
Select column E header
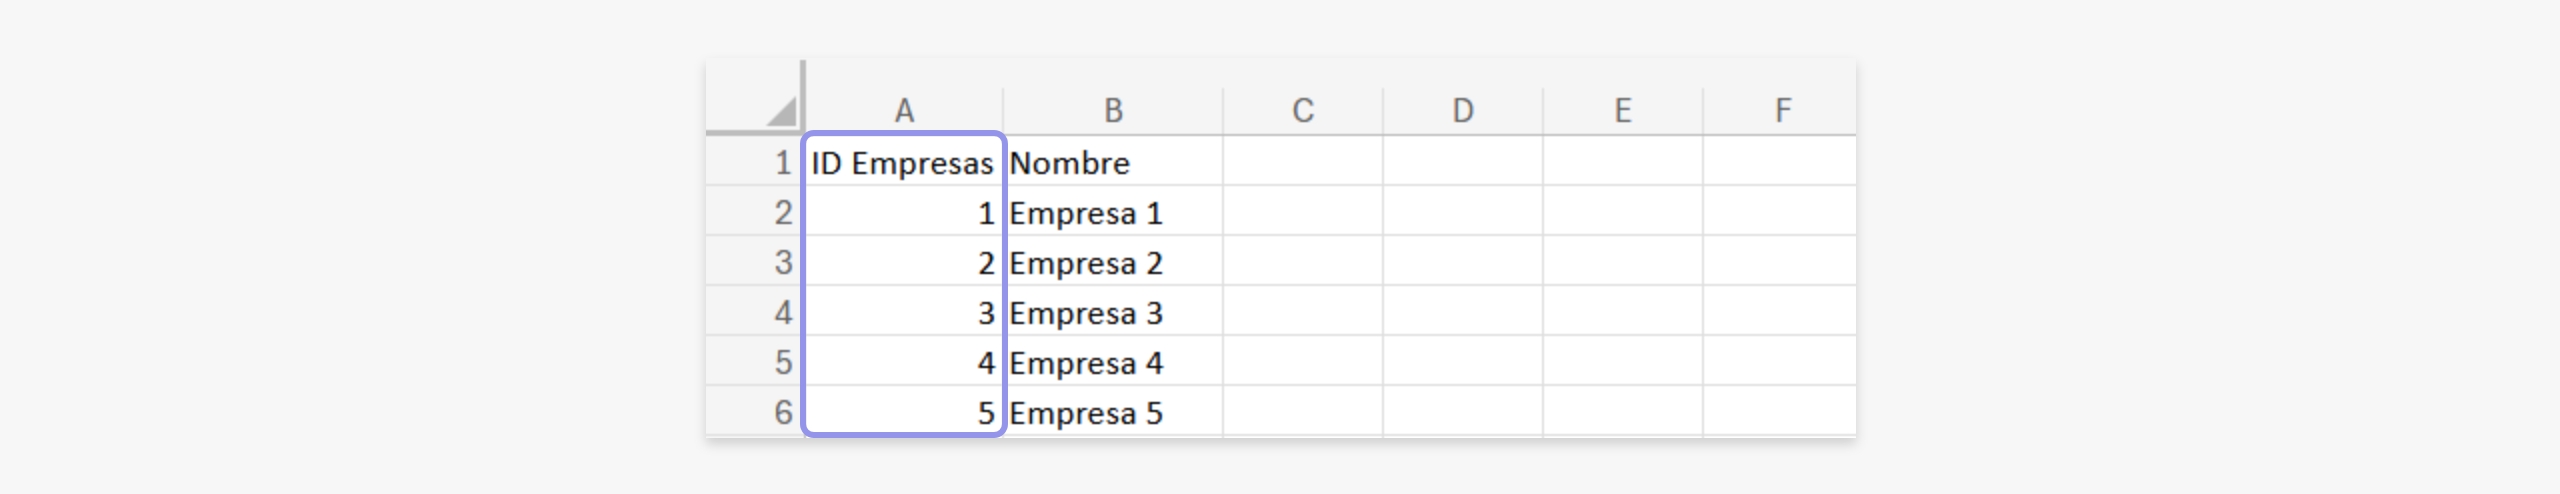pos(1623,110)
